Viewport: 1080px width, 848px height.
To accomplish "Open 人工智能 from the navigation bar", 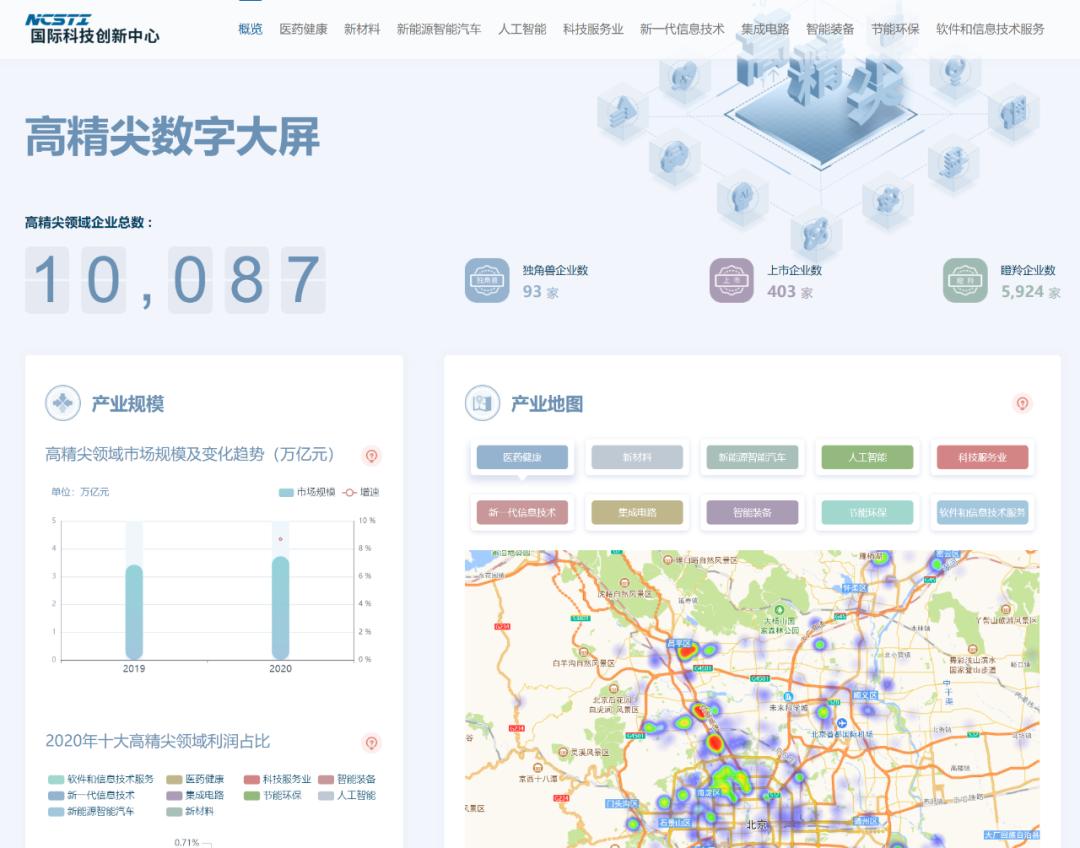I will click(524, 30).
